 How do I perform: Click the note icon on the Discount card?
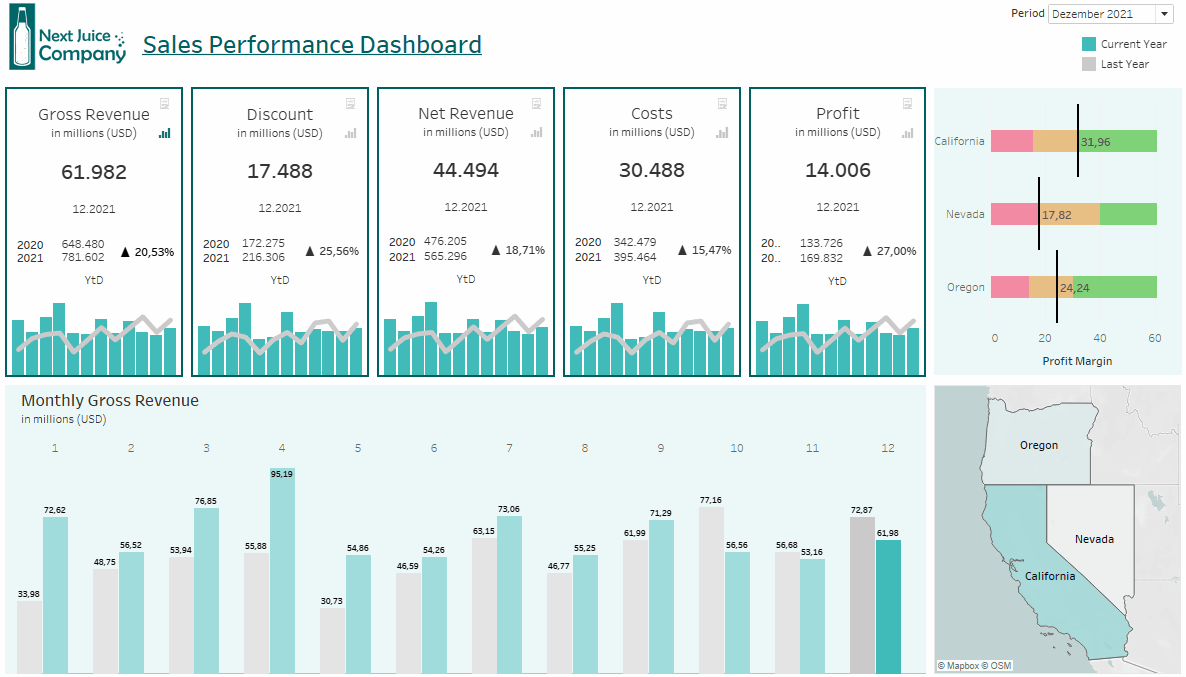(x=351, y=103)
